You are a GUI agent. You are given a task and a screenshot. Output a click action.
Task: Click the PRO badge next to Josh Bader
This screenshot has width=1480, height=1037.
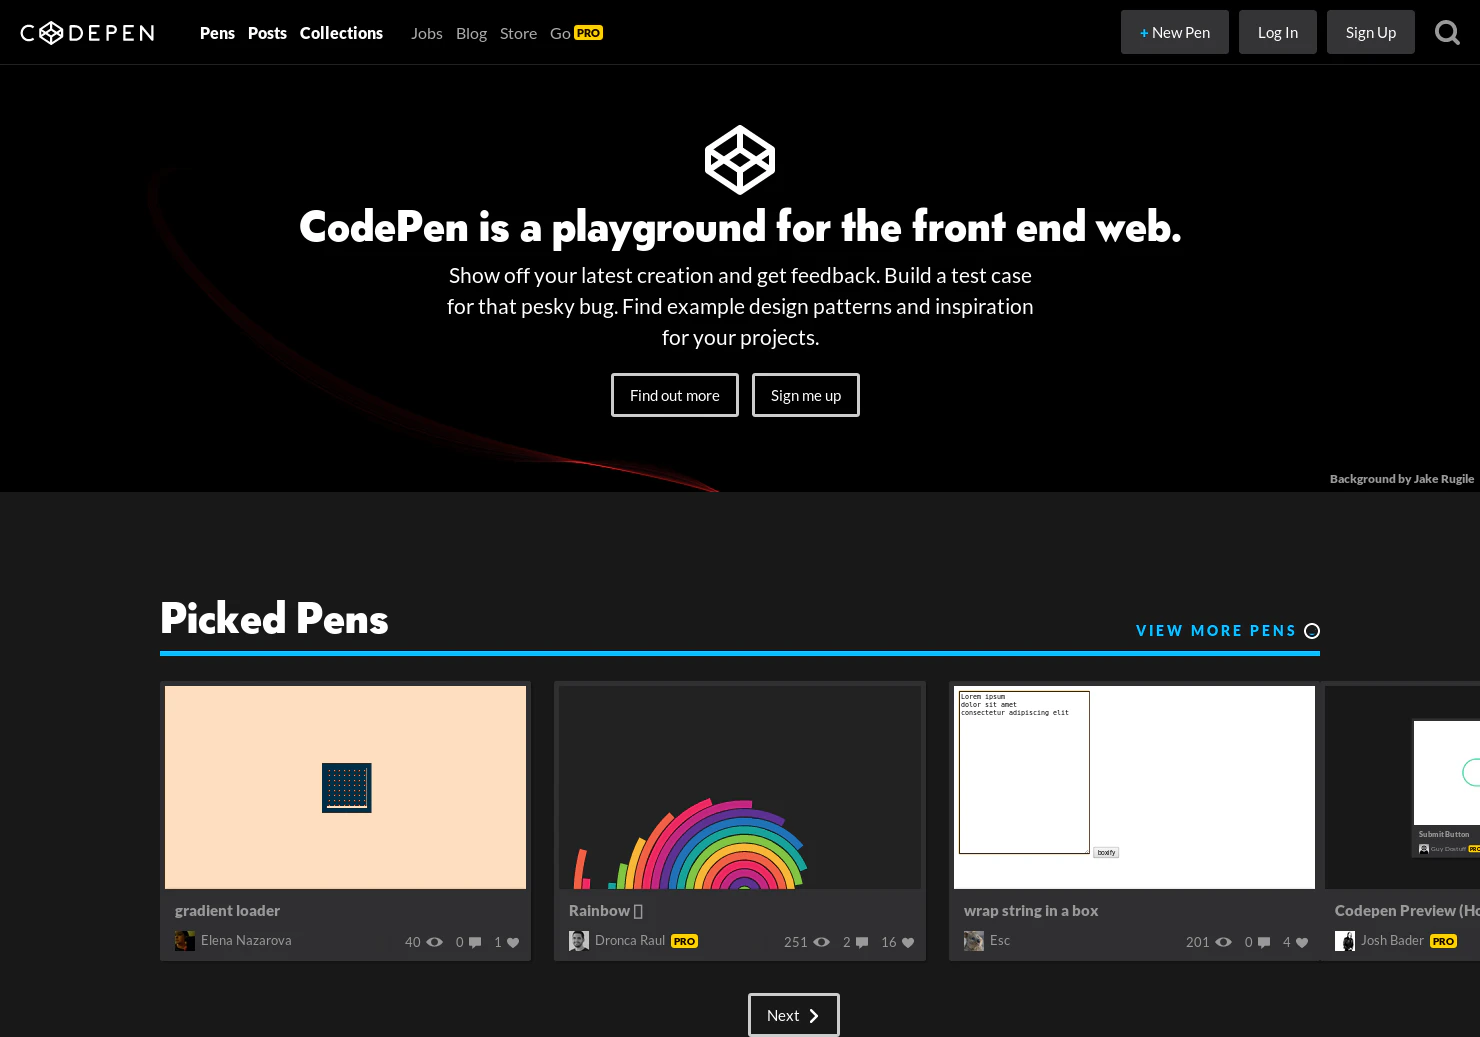click(1443, 941)
